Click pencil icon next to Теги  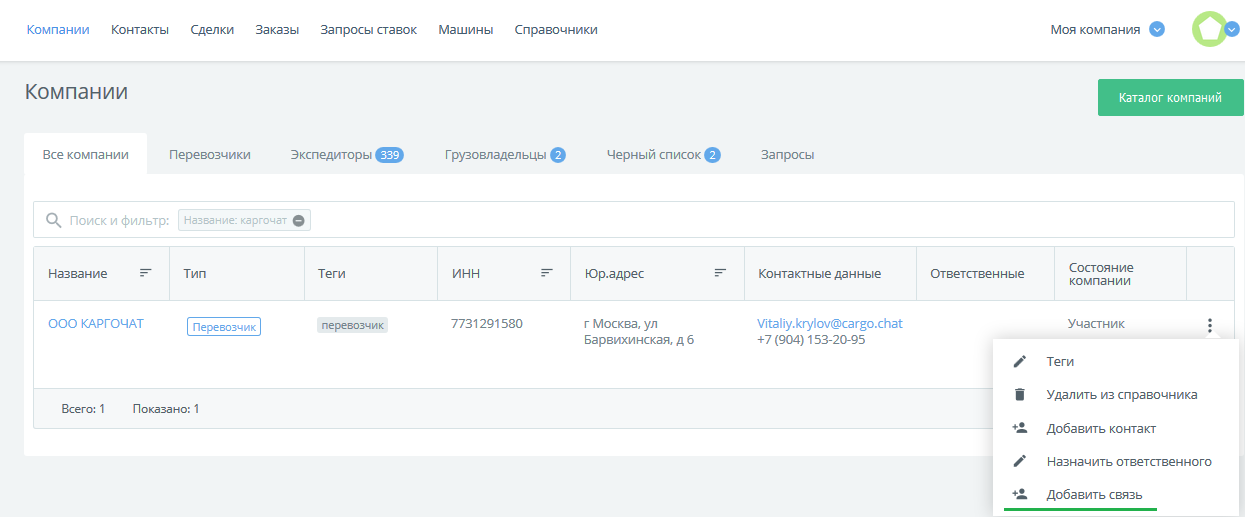point(1020,361)
